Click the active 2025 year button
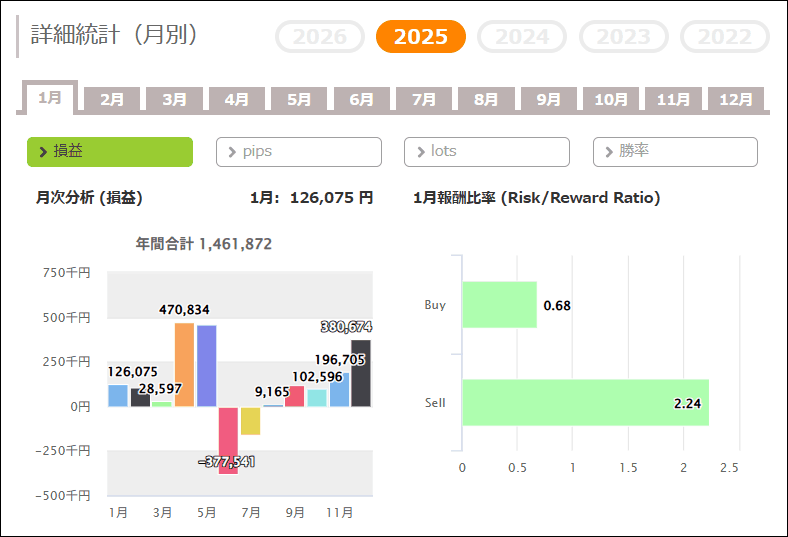 click(421, 37)
